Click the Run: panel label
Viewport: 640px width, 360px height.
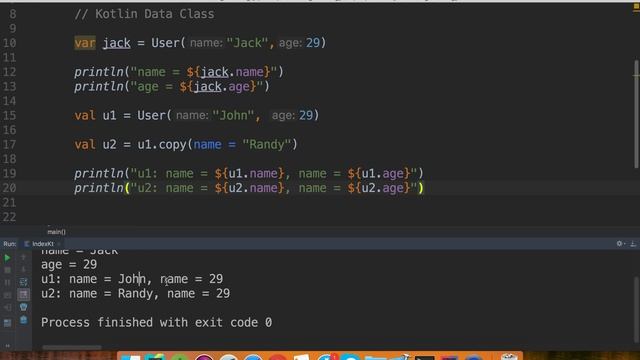click(10, 244)
